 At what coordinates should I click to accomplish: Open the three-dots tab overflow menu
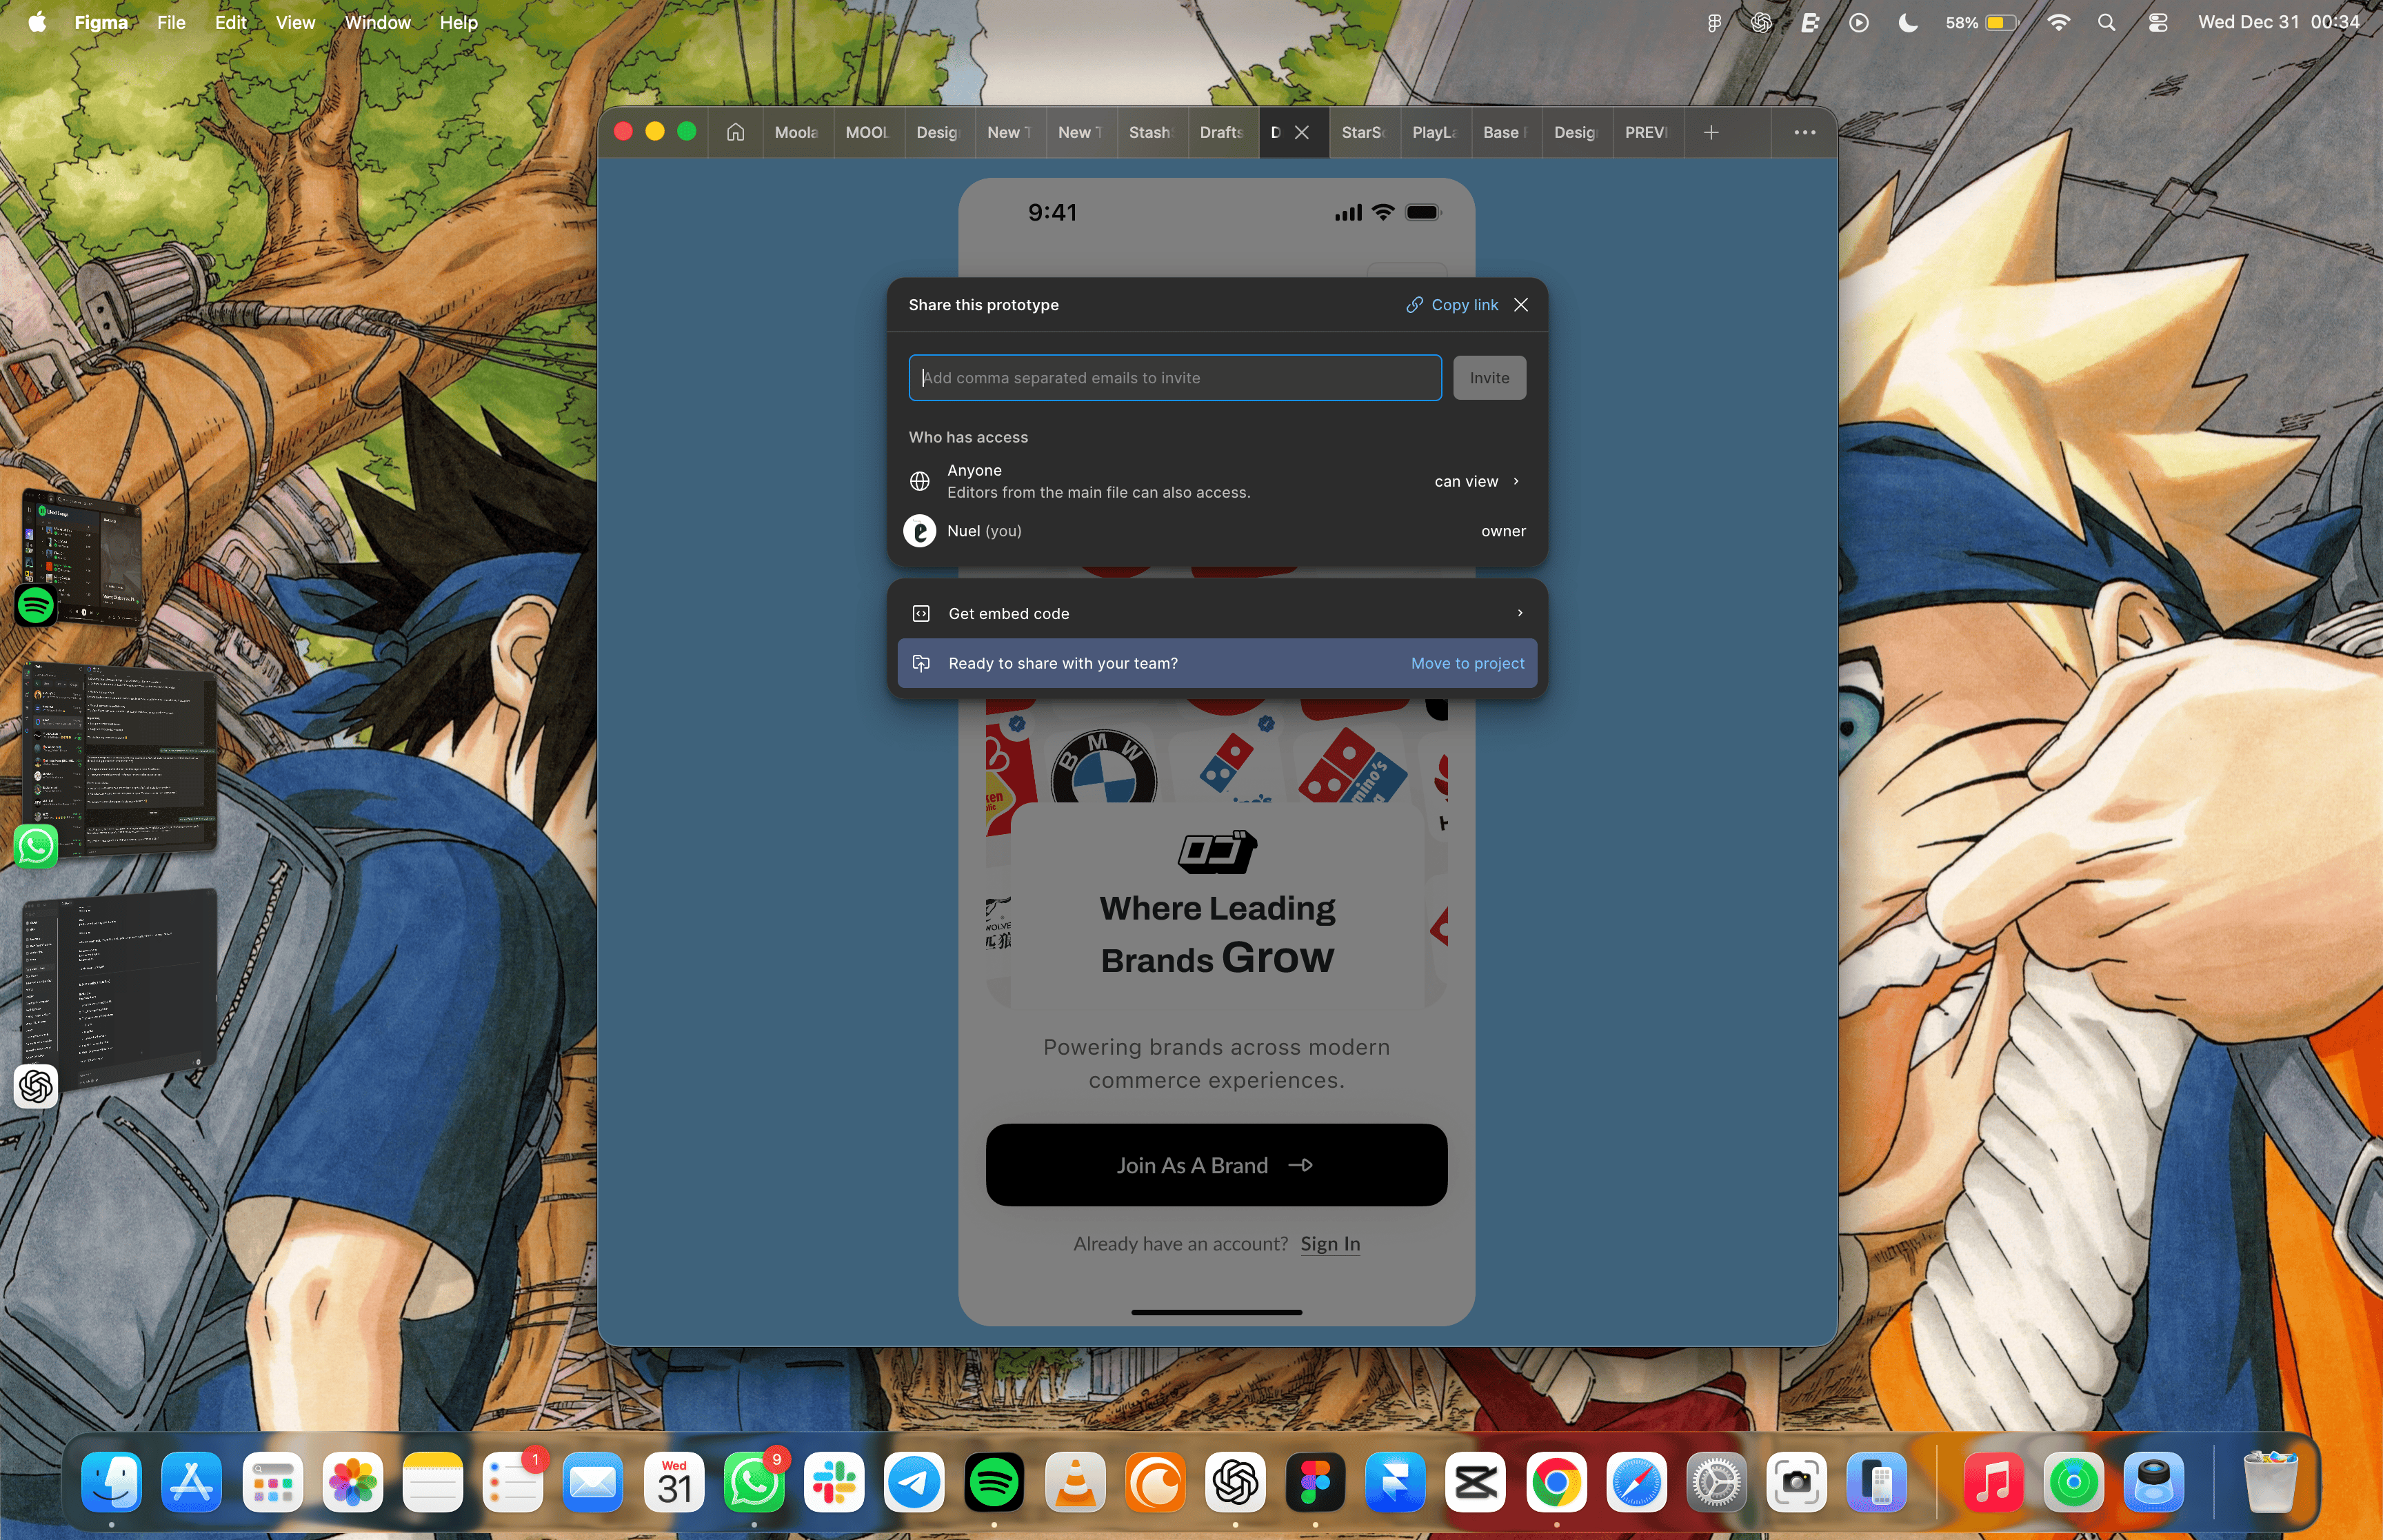[x=1804, y=132]
